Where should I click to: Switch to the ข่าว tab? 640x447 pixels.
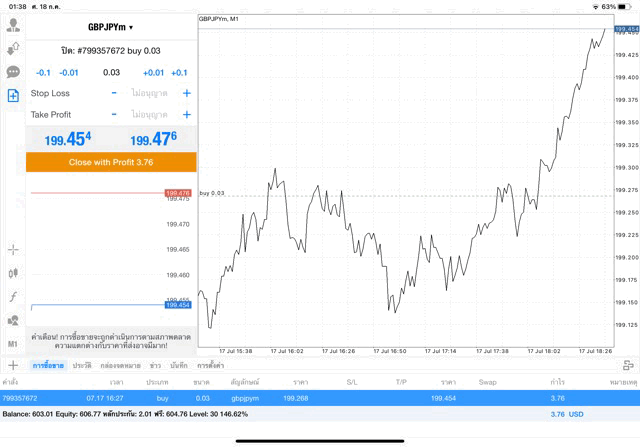[155, 366]
